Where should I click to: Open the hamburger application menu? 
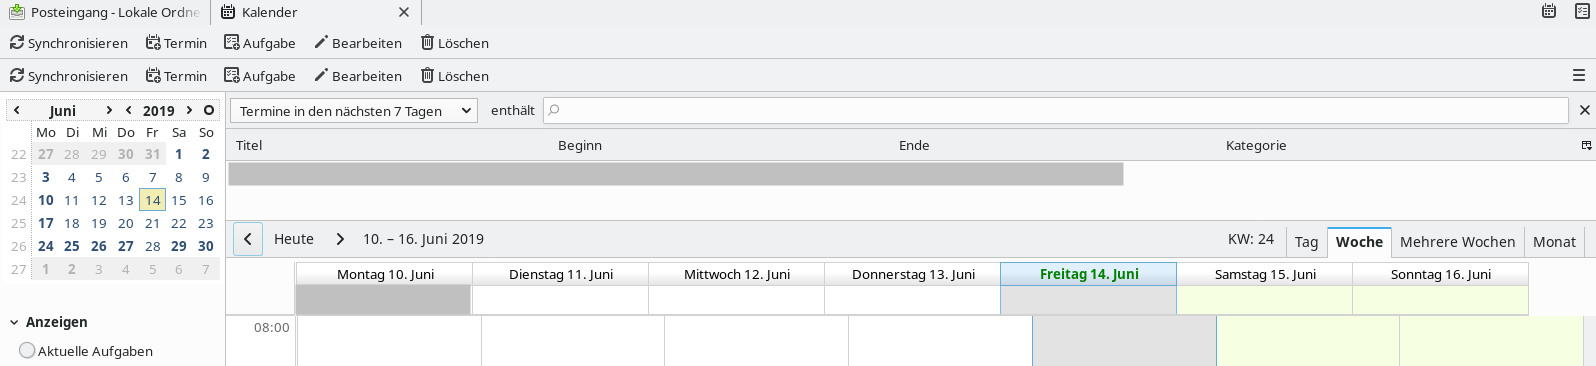1579,76
